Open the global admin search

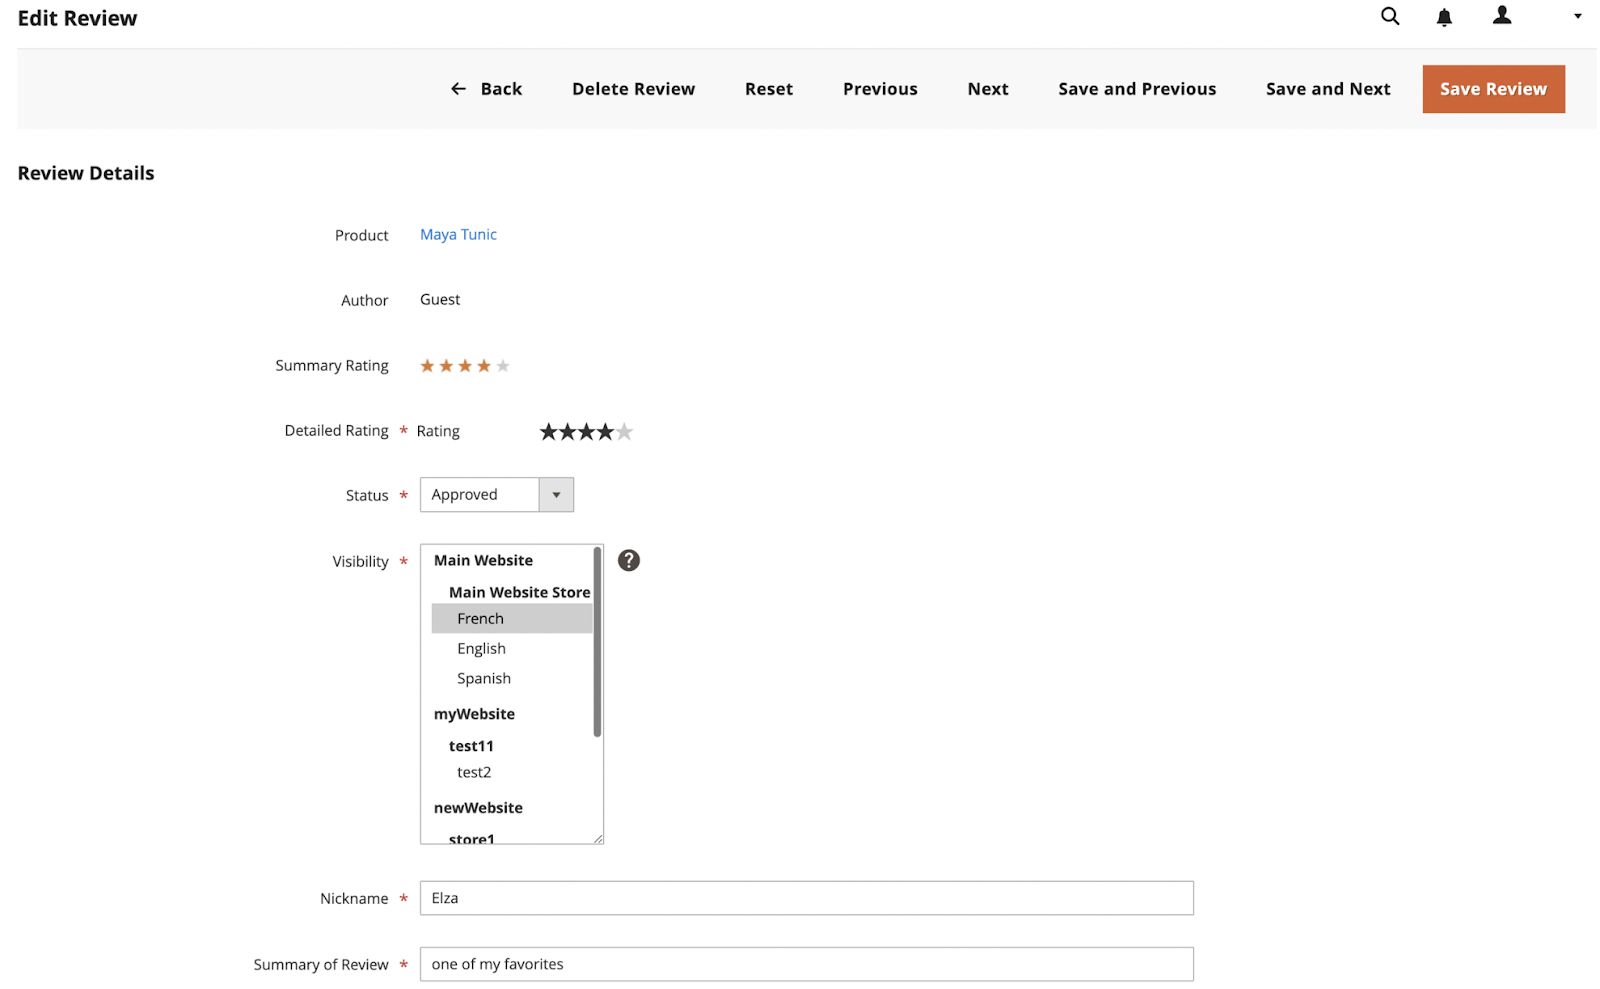tap(1389, 17)
